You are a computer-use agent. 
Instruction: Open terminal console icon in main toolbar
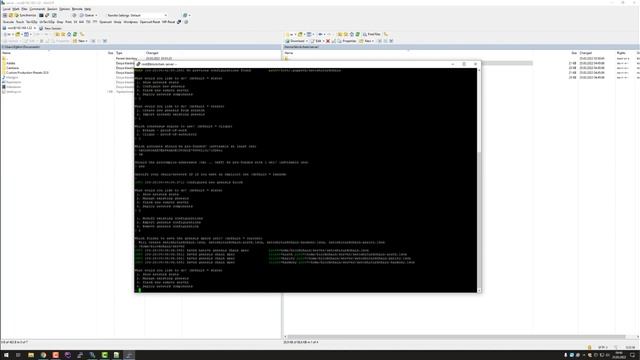click(41, 15)
